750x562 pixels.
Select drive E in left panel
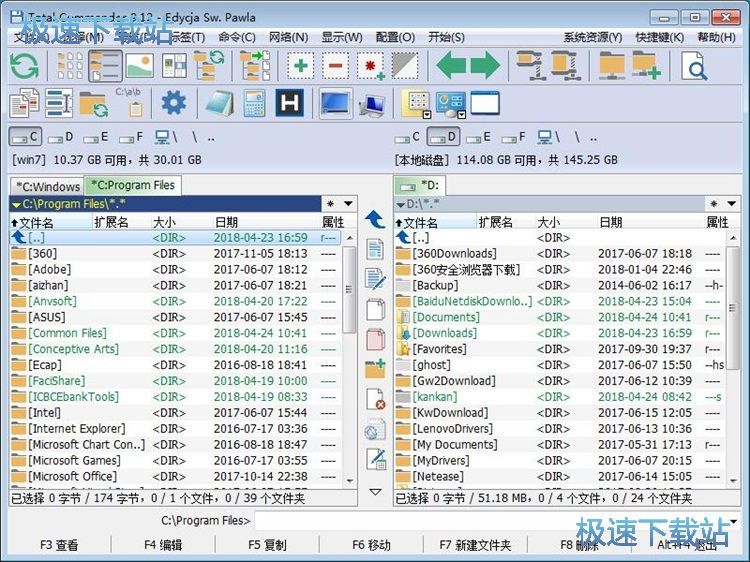coord(96,138)
